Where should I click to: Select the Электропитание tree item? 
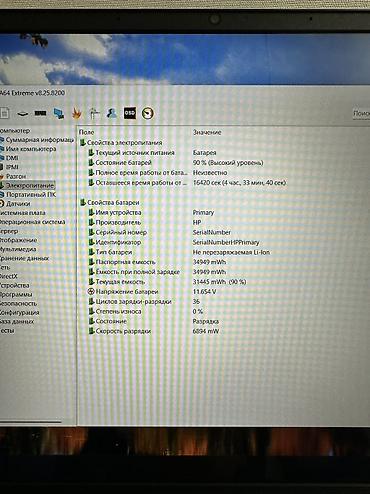pos(30,185)
